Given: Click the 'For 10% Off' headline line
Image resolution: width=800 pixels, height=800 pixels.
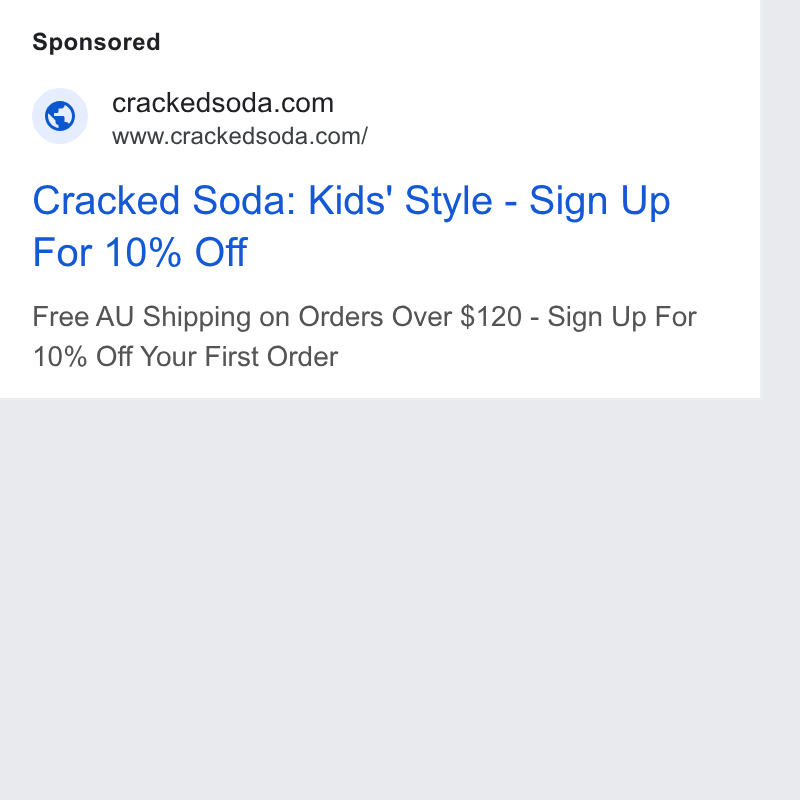Looking at the screenshot, I should (140, 252).
